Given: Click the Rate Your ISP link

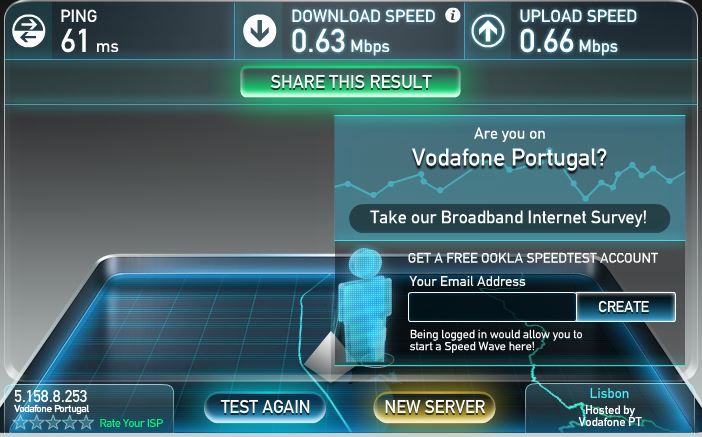Looking at the screenshot, I should (x=131, y=423).
